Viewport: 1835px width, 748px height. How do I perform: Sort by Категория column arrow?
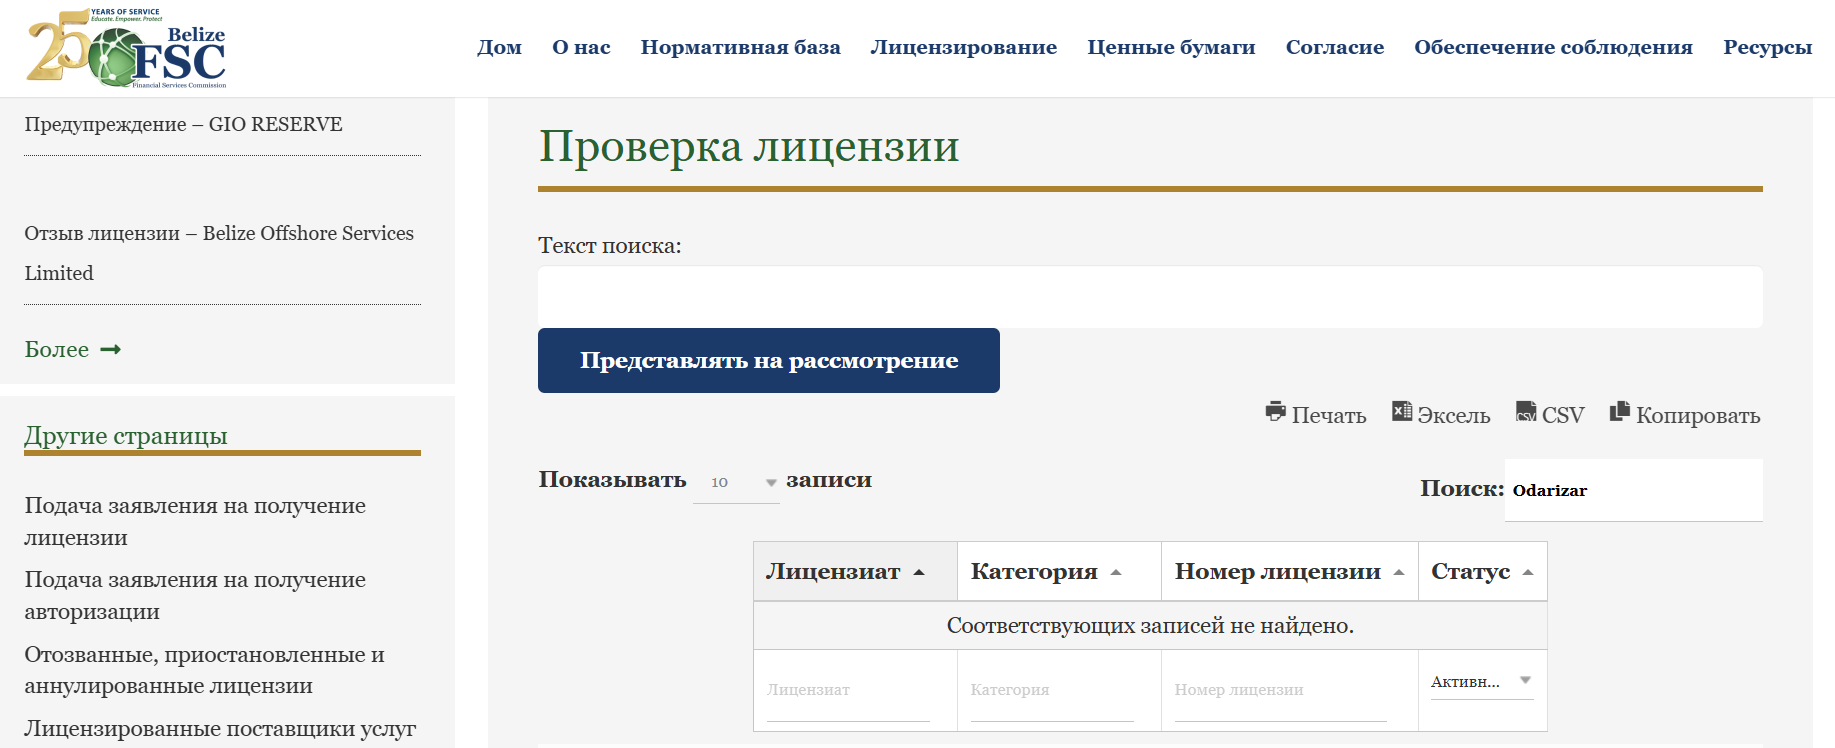pyautogui.click(x=1116, y=573)
